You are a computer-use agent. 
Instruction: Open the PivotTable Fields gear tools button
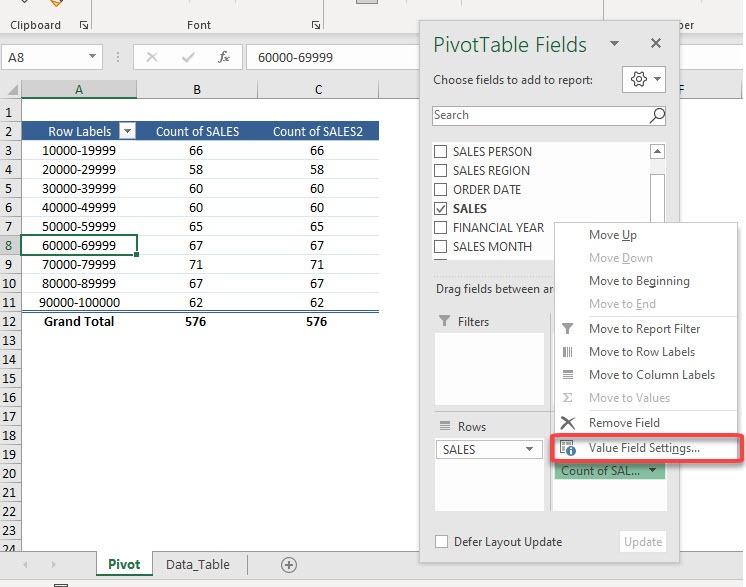[x=644, y=79]
